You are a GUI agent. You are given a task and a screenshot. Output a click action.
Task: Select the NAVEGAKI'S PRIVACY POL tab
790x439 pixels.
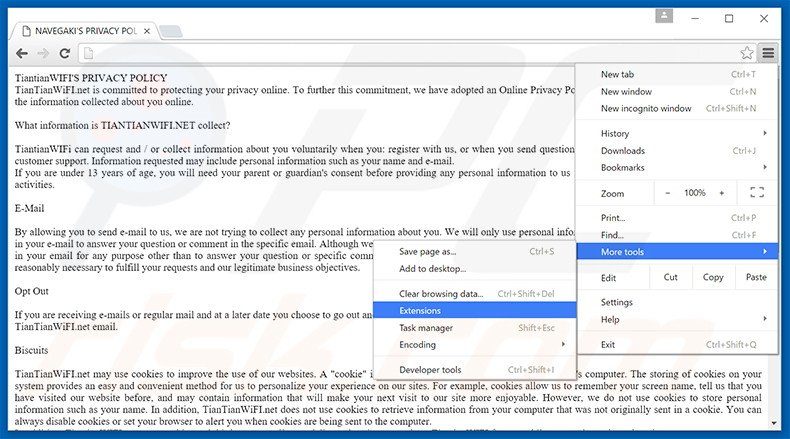pyautogui.click(x=85, y=31)
